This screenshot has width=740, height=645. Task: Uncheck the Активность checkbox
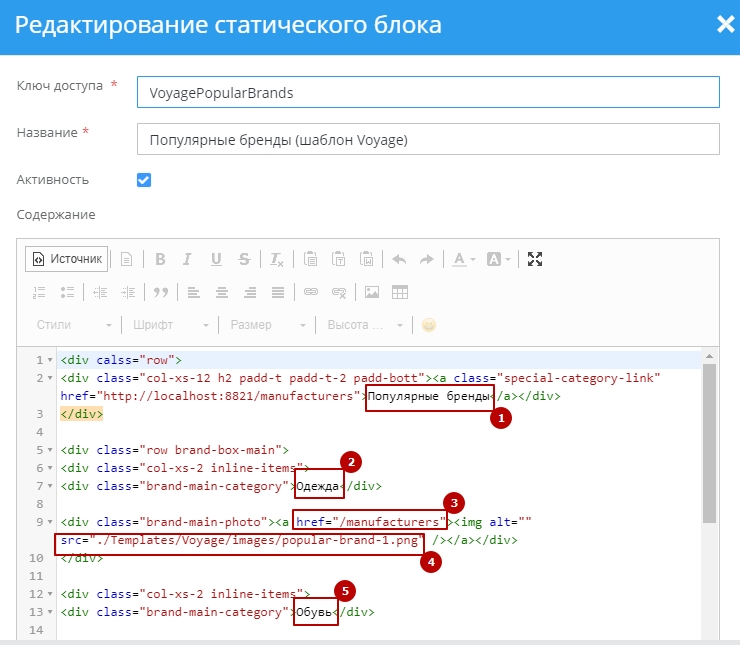144,180
